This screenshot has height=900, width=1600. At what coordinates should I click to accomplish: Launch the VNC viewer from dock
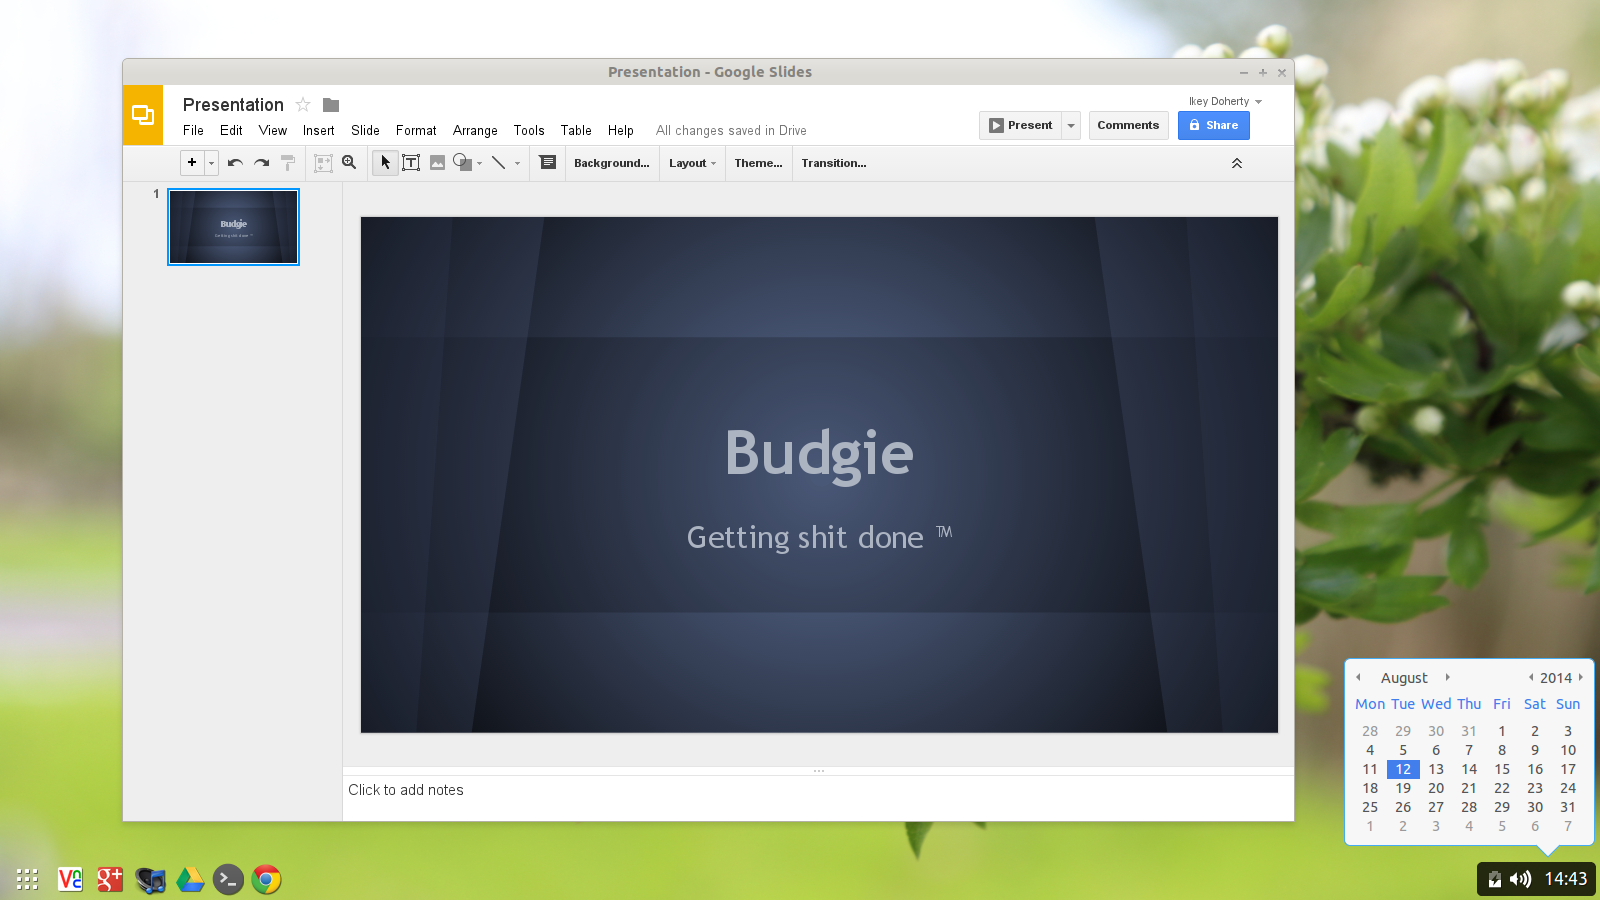point(70,879)
